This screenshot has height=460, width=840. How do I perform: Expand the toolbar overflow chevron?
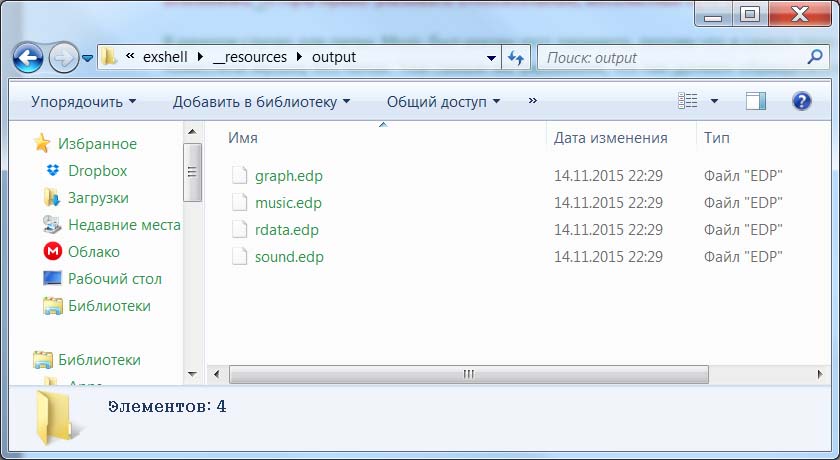(532, 101)
